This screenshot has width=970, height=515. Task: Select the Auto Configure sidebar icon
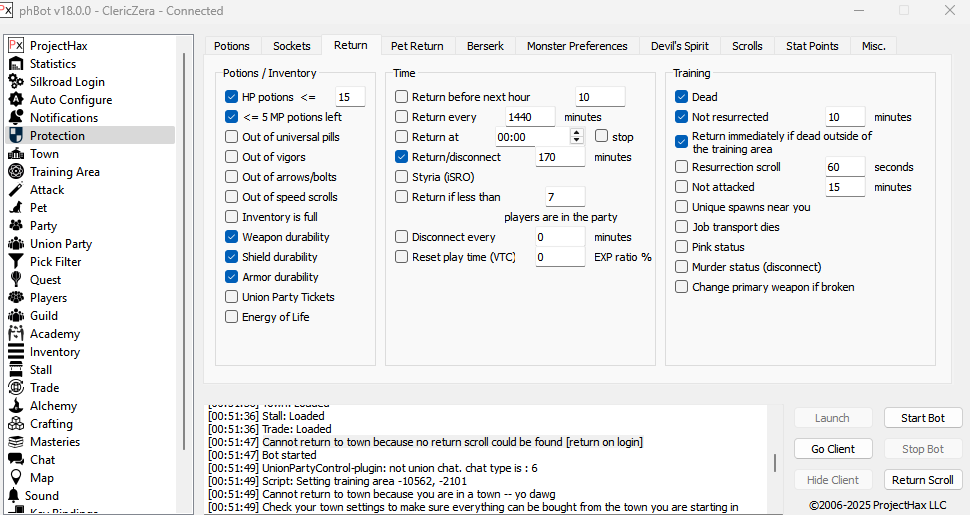pyautogui.click(x=15, y=100)
